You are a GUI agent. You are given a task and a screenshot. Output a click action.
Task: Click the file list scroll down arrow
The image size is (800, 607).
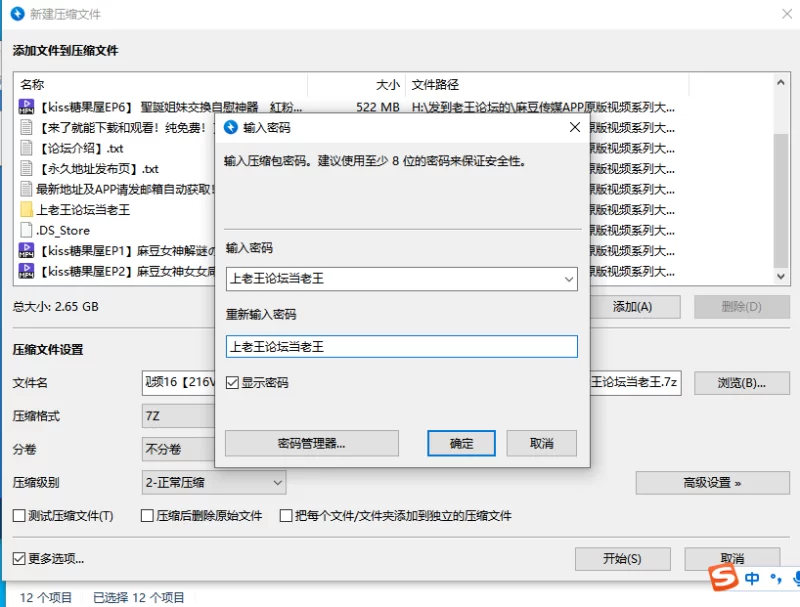[x=781, y=276]
